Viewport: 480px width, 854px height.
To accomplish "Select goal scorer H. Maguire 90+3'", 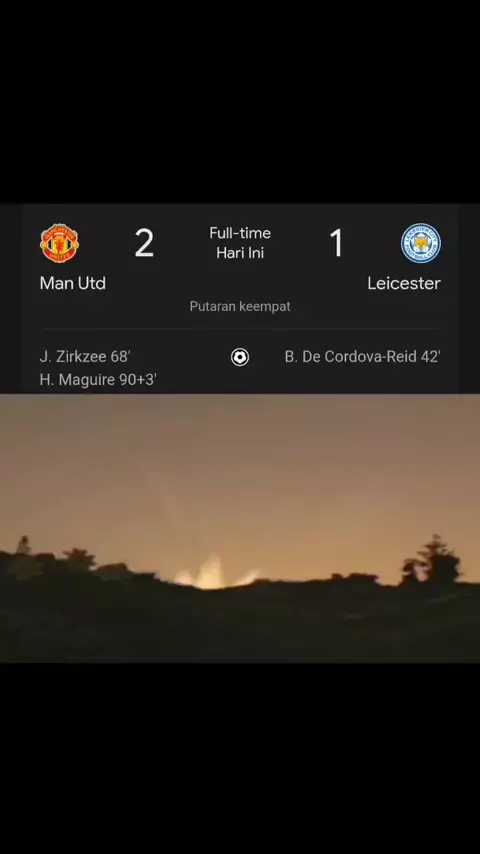I will click(98, 380).
